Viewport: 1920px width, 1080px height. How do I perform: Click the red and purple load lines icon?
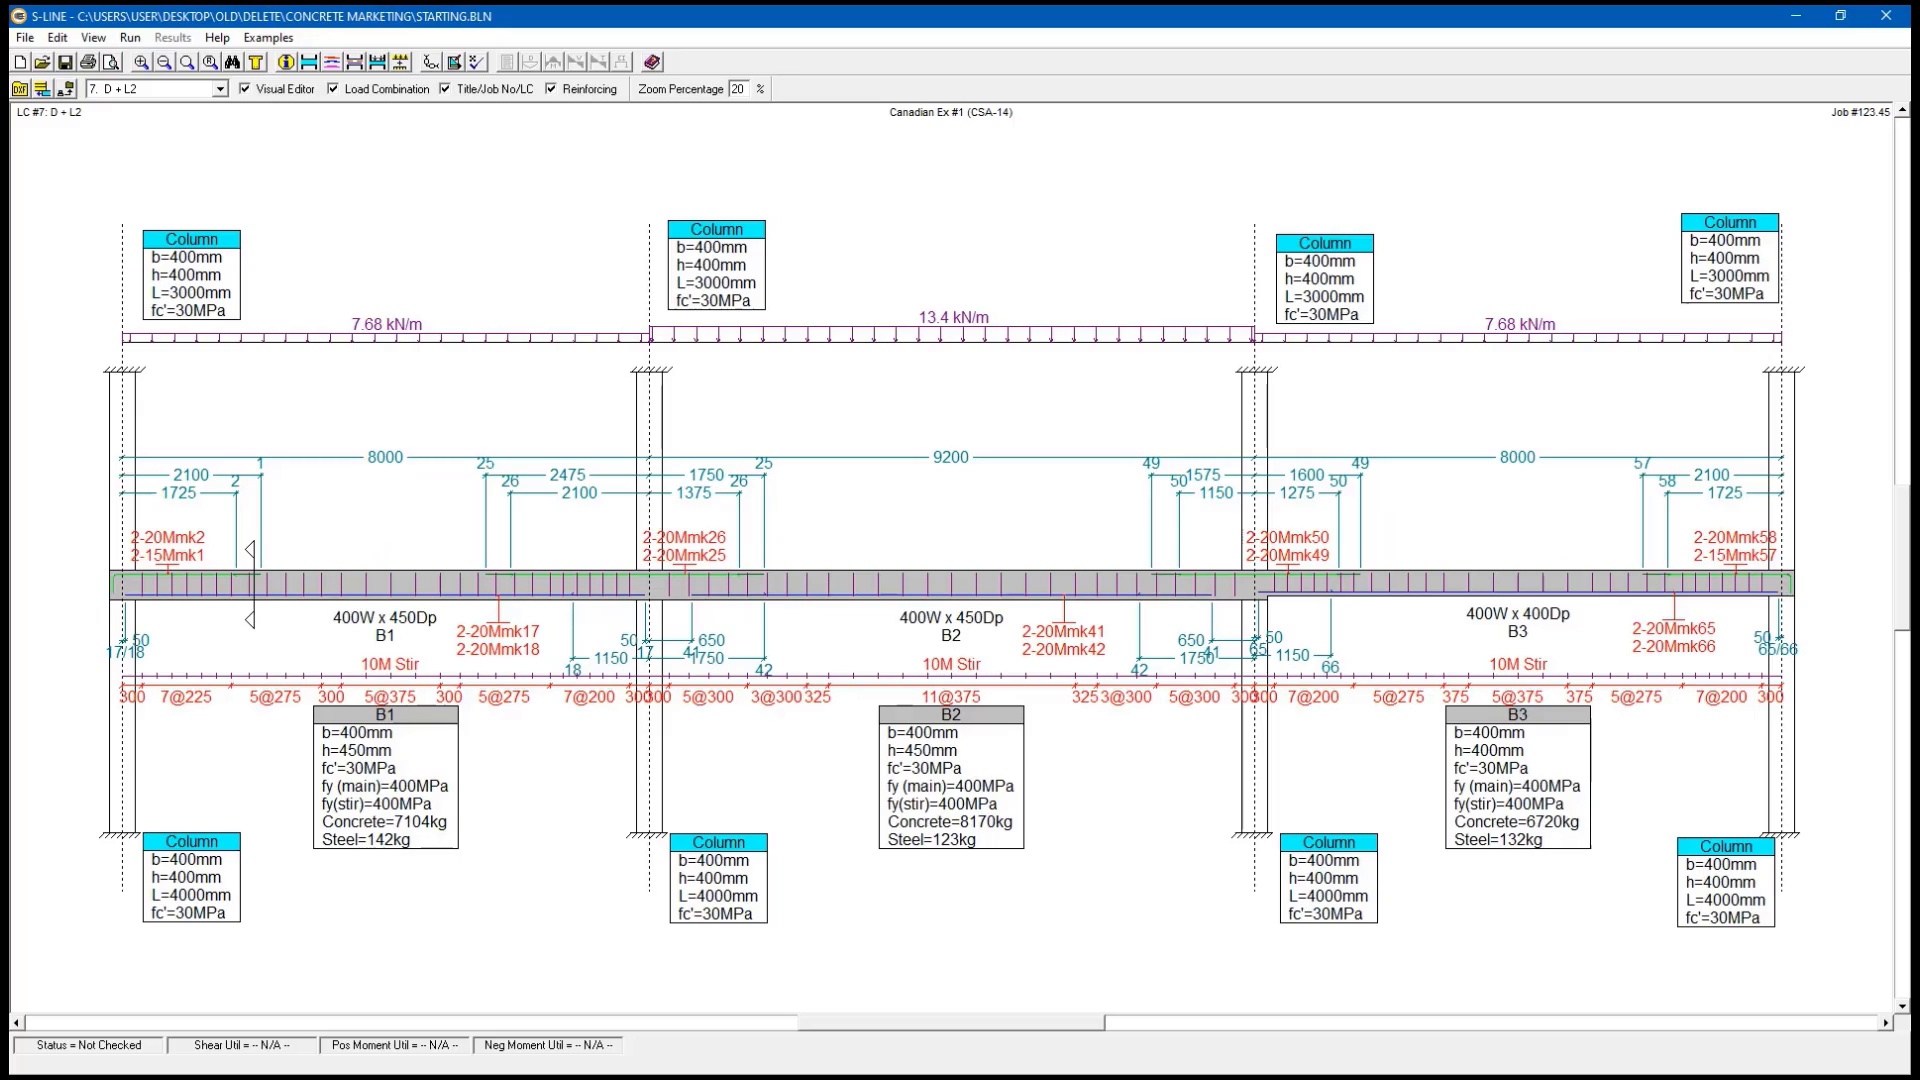tap(332, 62)
